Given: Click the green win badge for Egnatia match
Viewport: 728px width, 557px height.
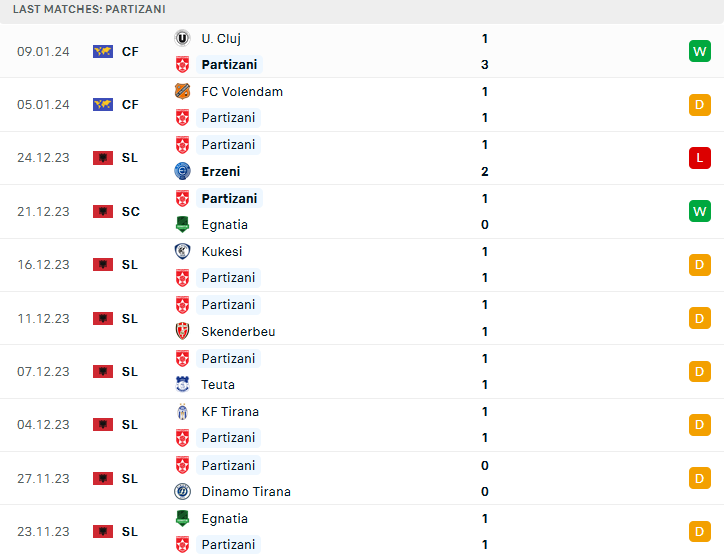Looking at the screenshot, I should (x=699, y=211).
